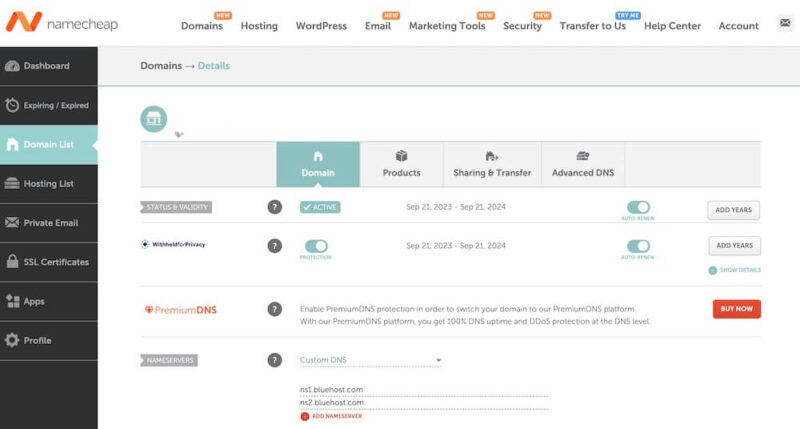Click the Active status badge

point(320,207)
